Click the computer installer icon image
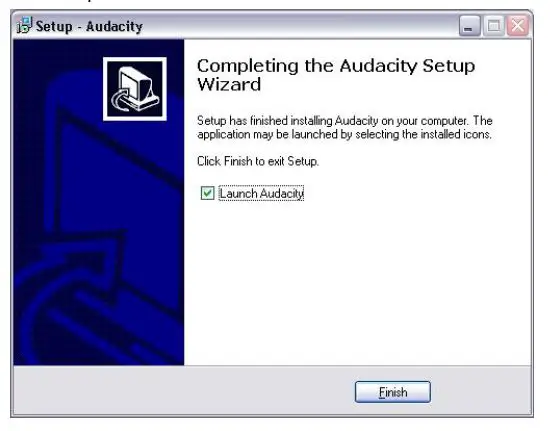 (135, 89)
